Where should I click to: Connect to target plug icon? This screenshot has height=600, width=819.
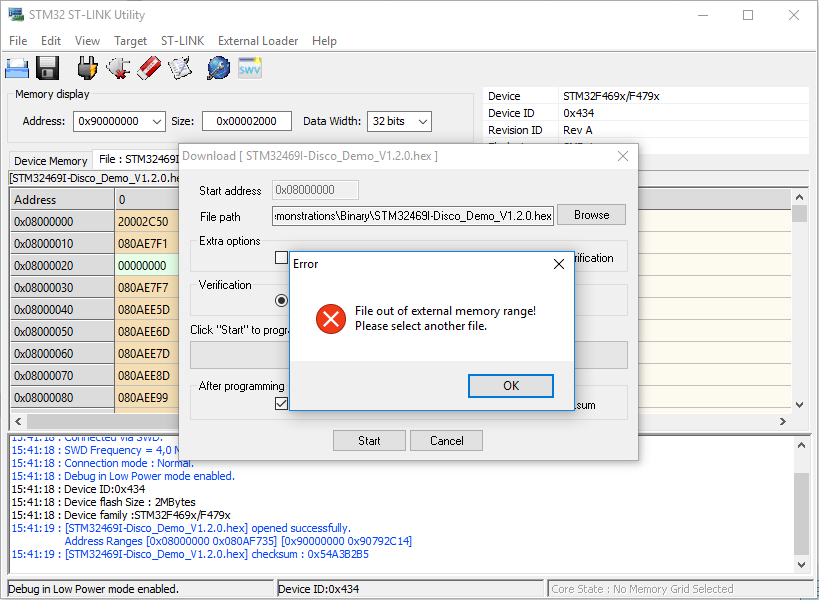pyautogui.click(x=87, y=68)
